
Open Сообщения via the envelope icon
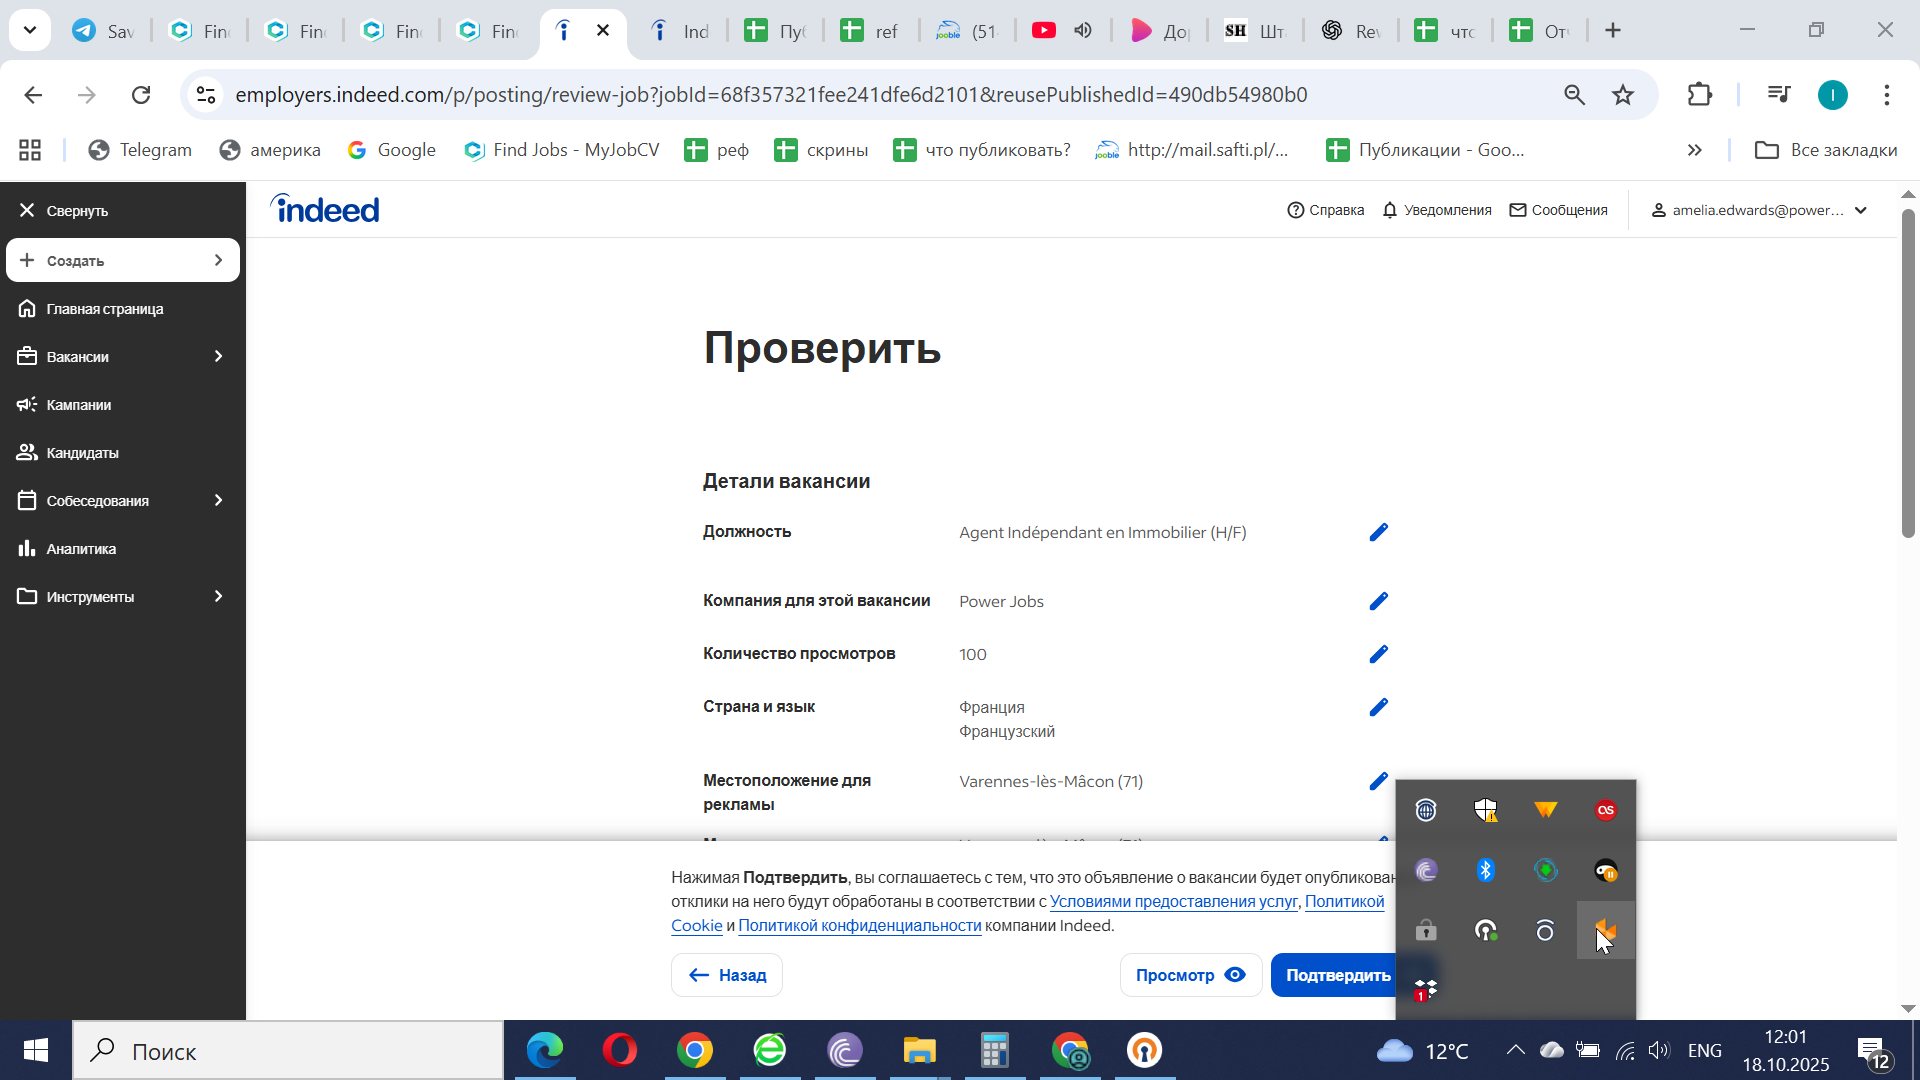pos(1517,210)
